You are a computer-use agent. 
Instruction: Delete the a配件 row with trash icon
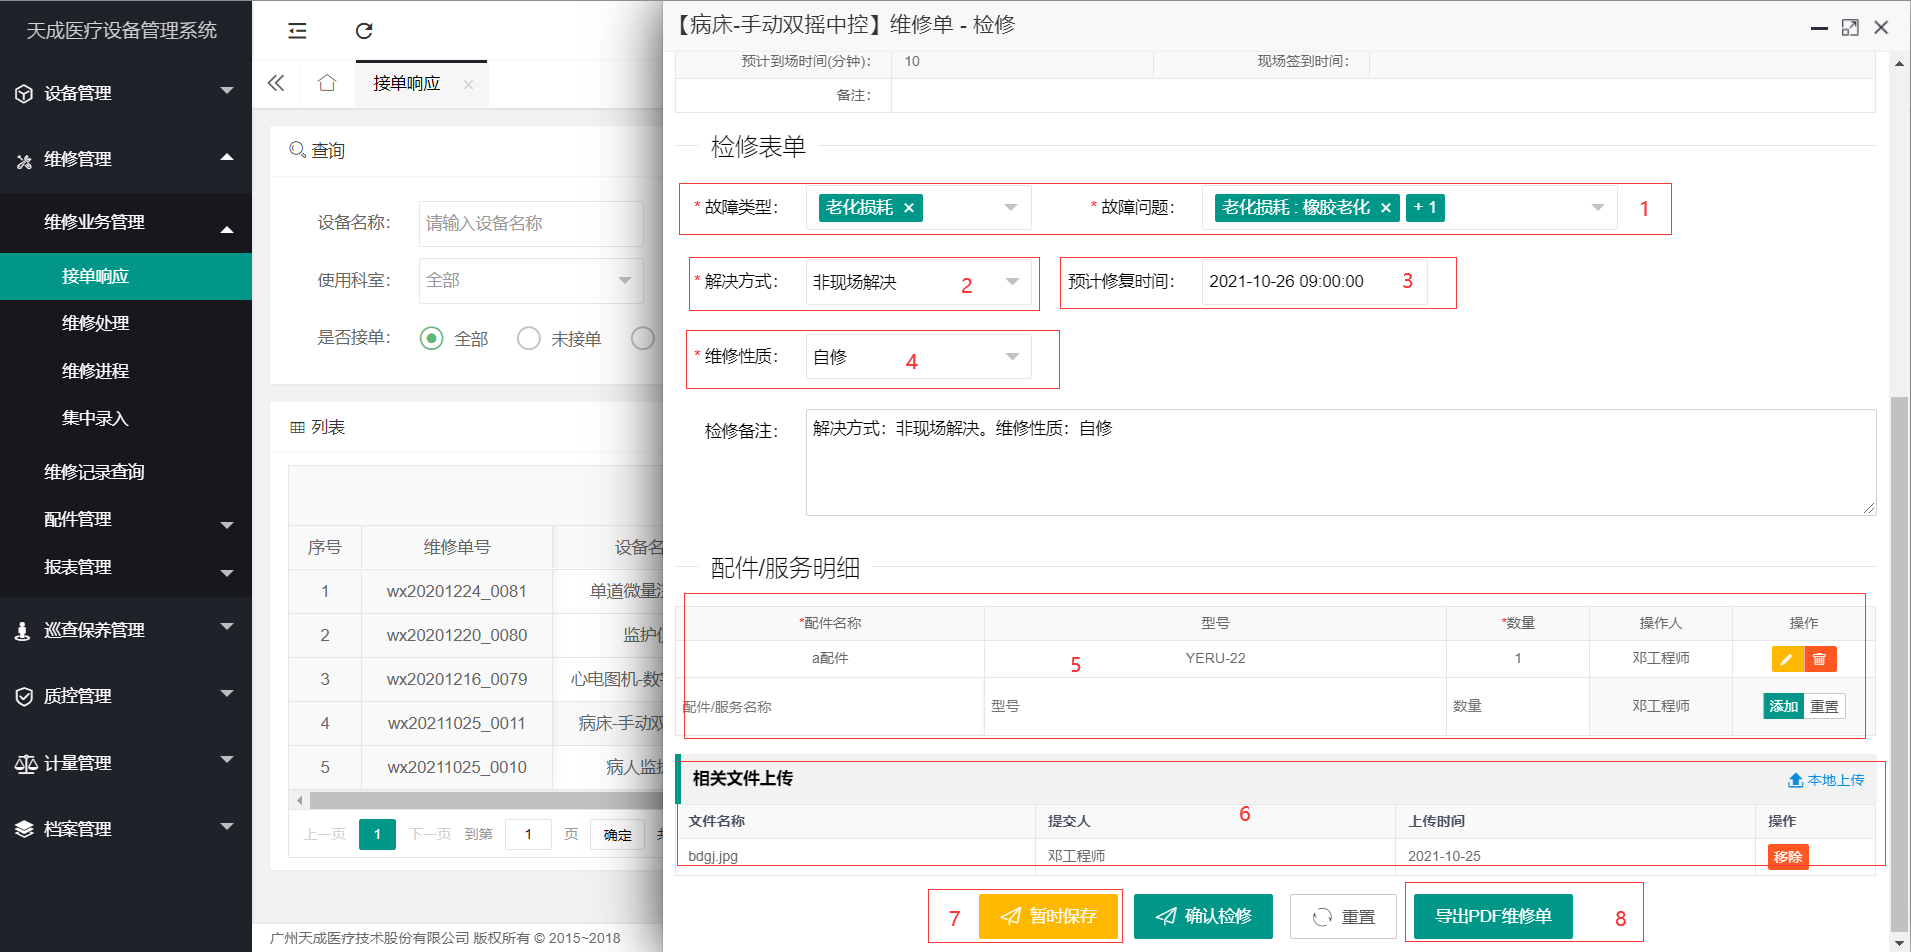1820,659
